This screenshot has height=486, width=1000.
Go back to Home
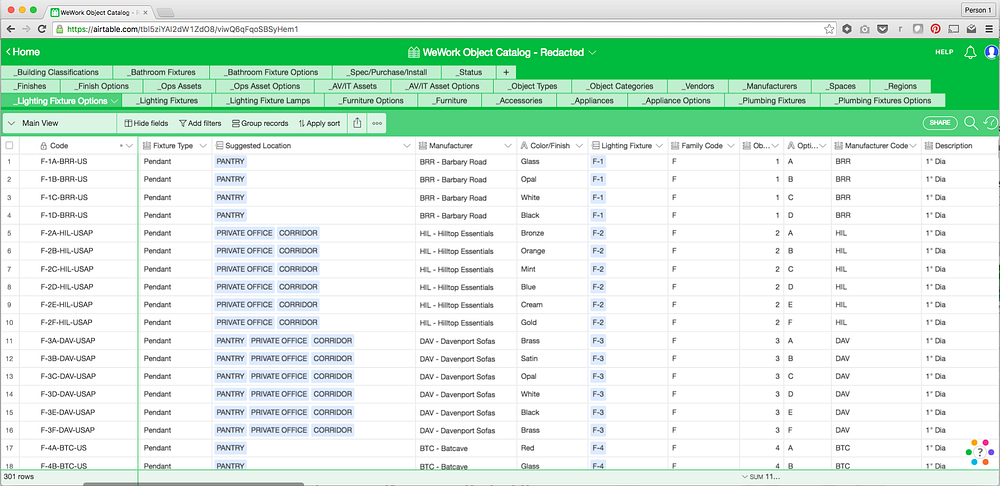(23, 52)
